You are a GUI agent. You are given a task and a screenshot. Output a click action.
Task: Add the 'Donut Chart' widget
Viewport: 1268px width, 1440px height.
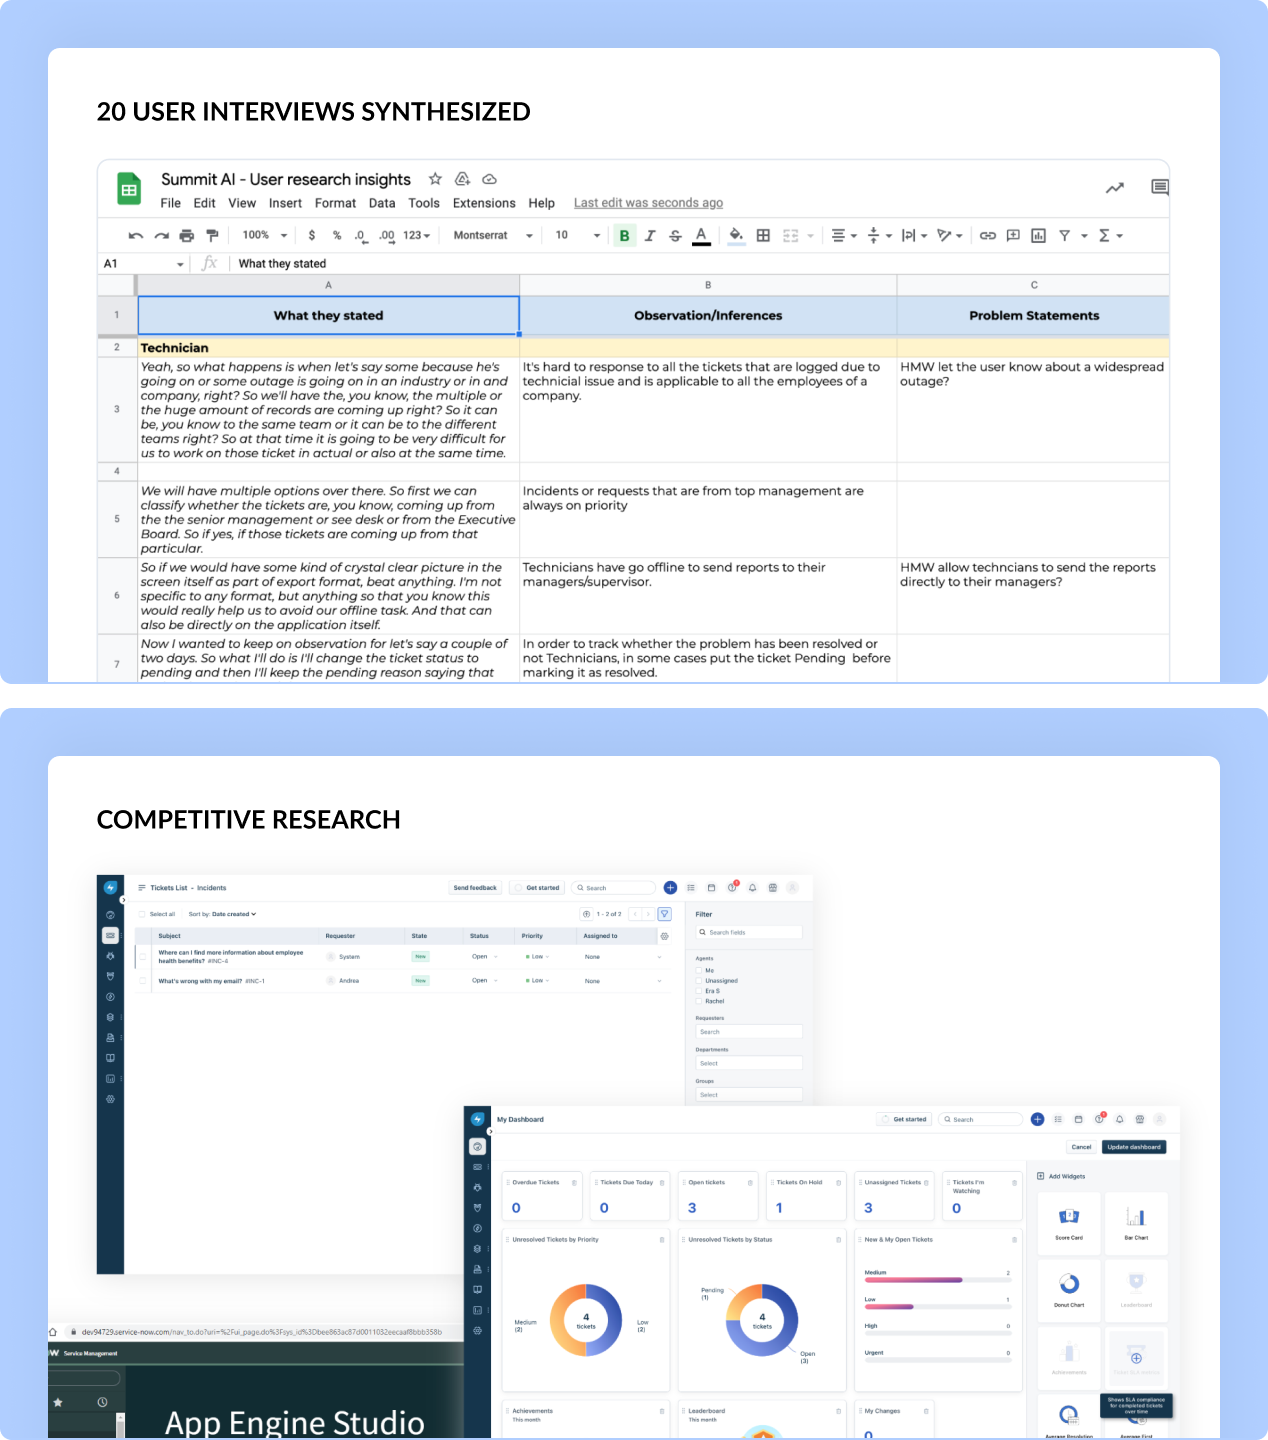pyautogui.click(x=1069, y=1289)
